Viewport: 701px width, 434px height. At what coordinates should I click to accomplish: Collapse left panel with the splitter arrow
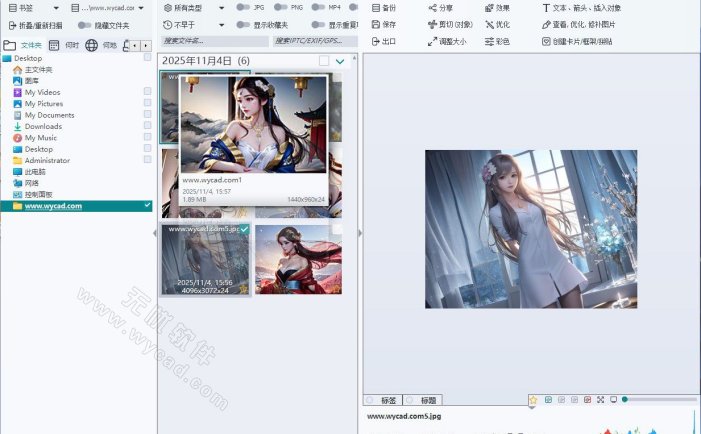155,233
